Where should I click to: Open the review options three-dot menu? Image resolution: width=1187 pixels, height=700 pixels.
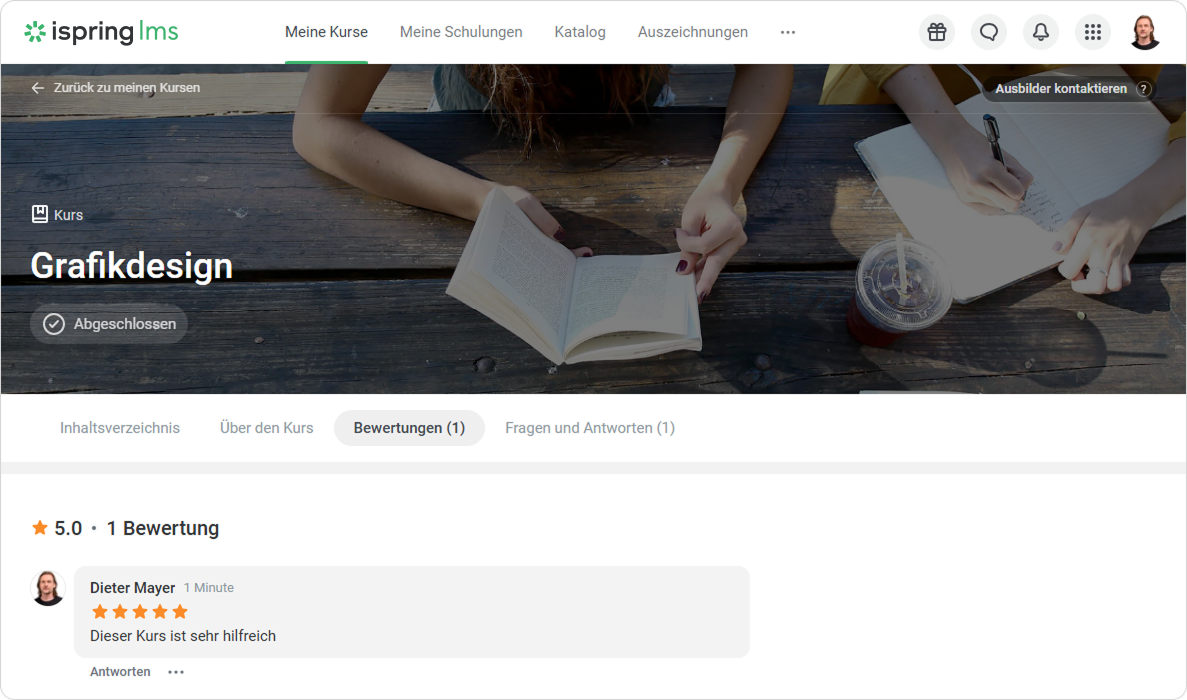point(176,672)
